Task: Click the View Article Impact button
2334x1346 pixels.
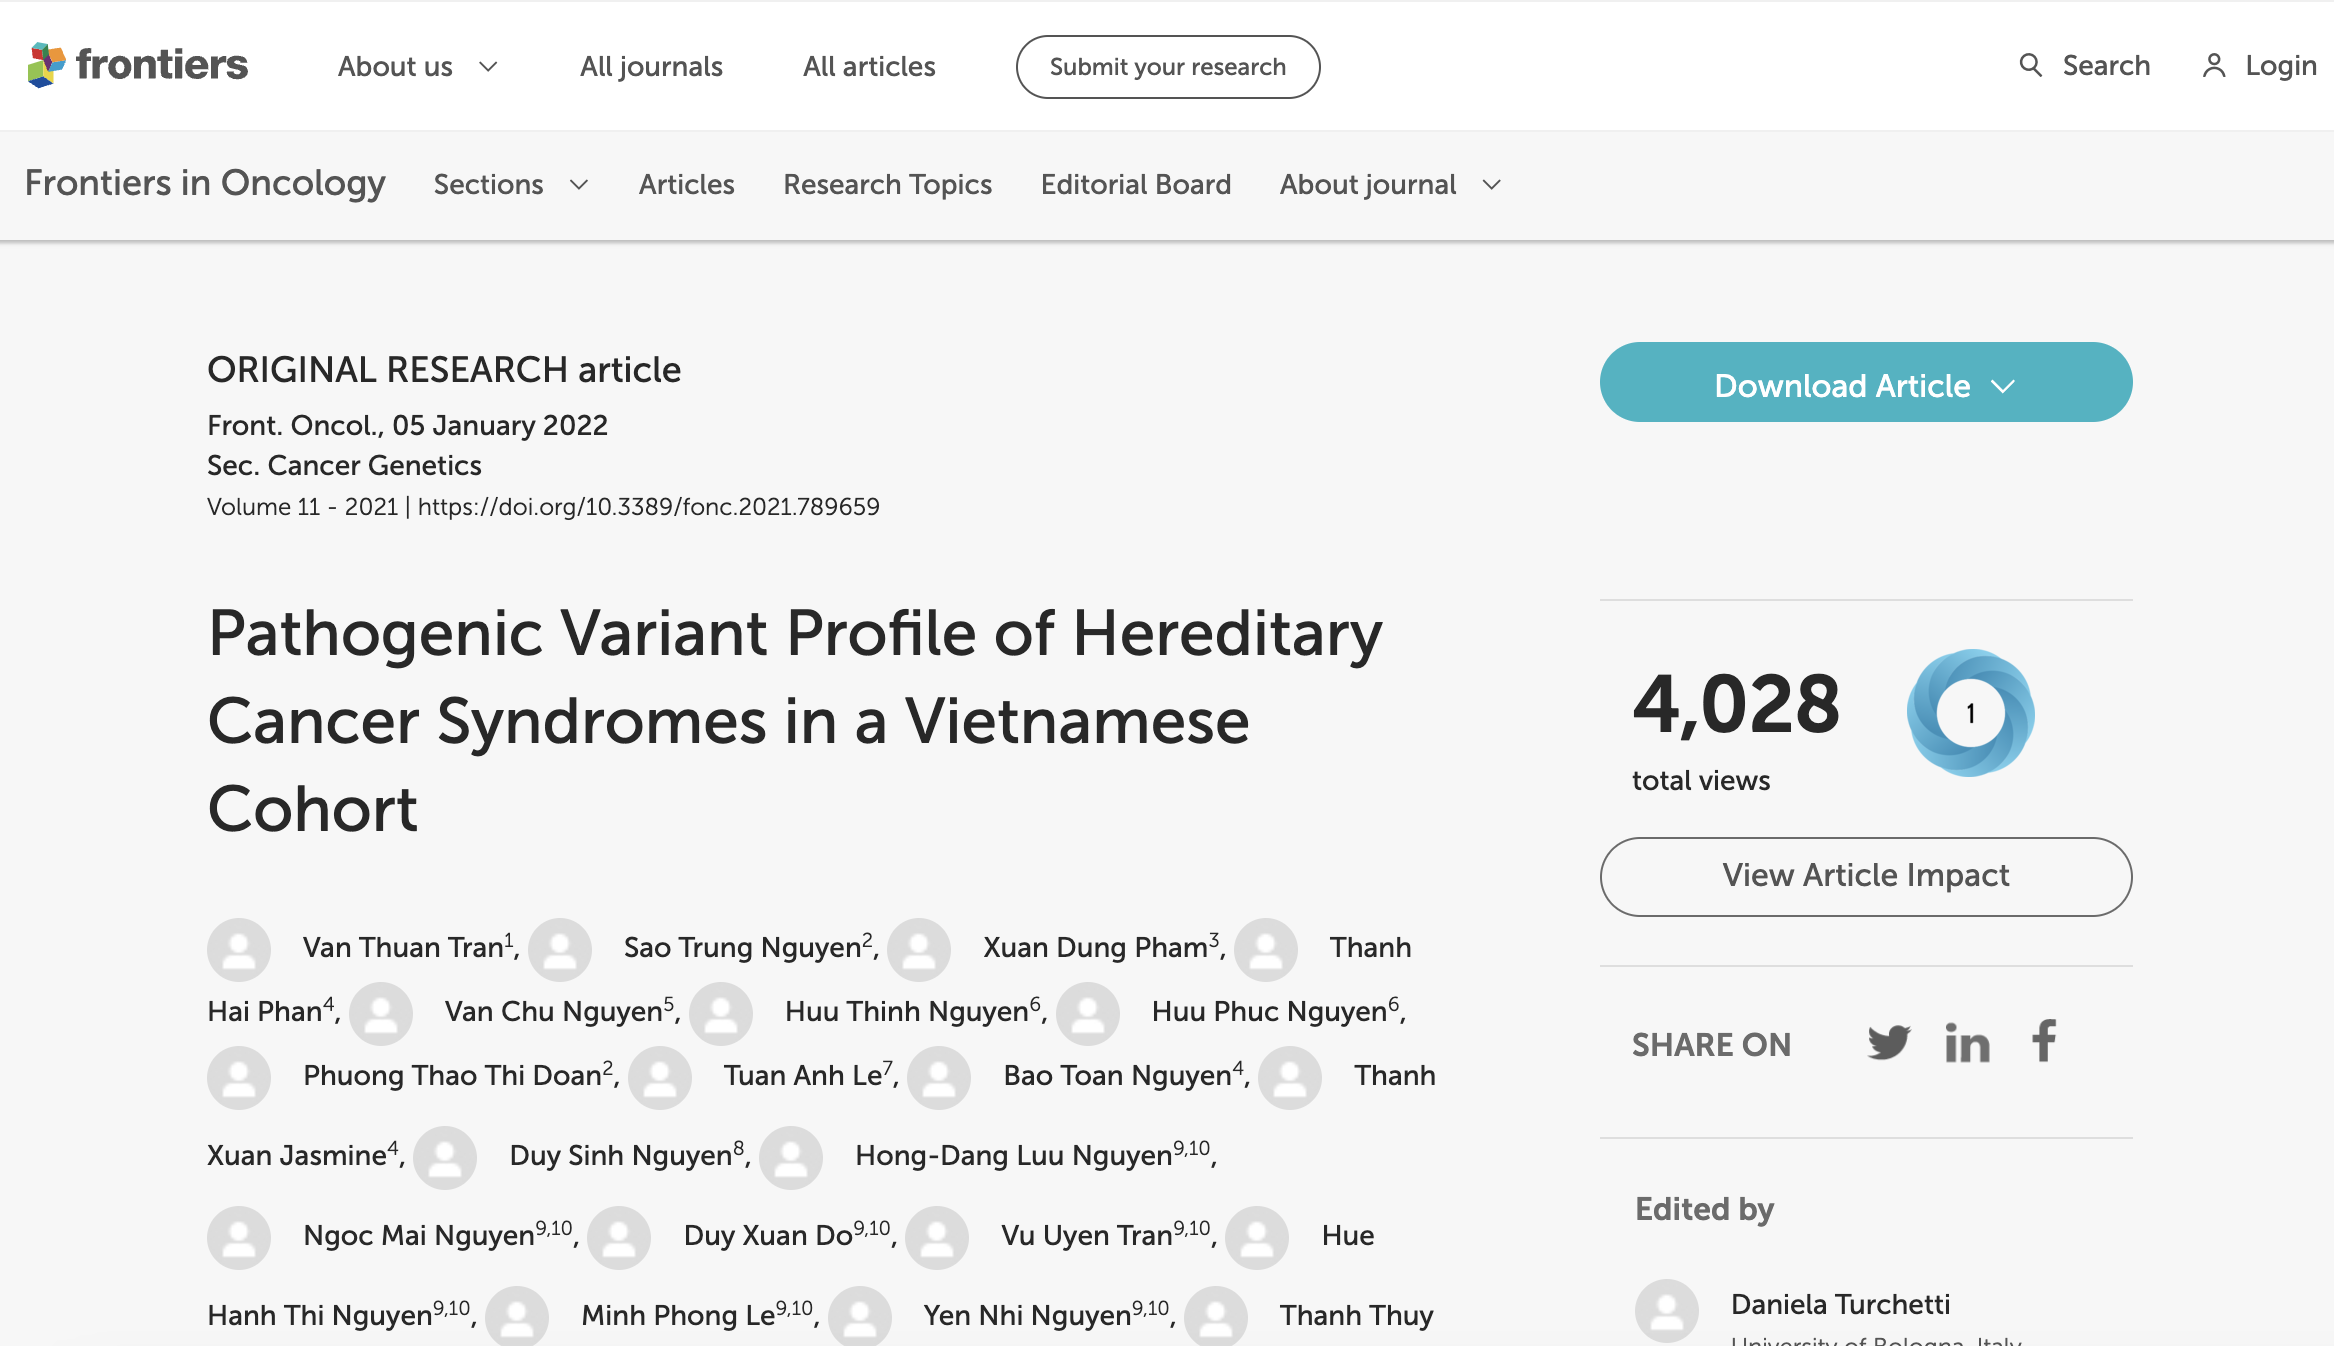Action: coord(1865,876)
